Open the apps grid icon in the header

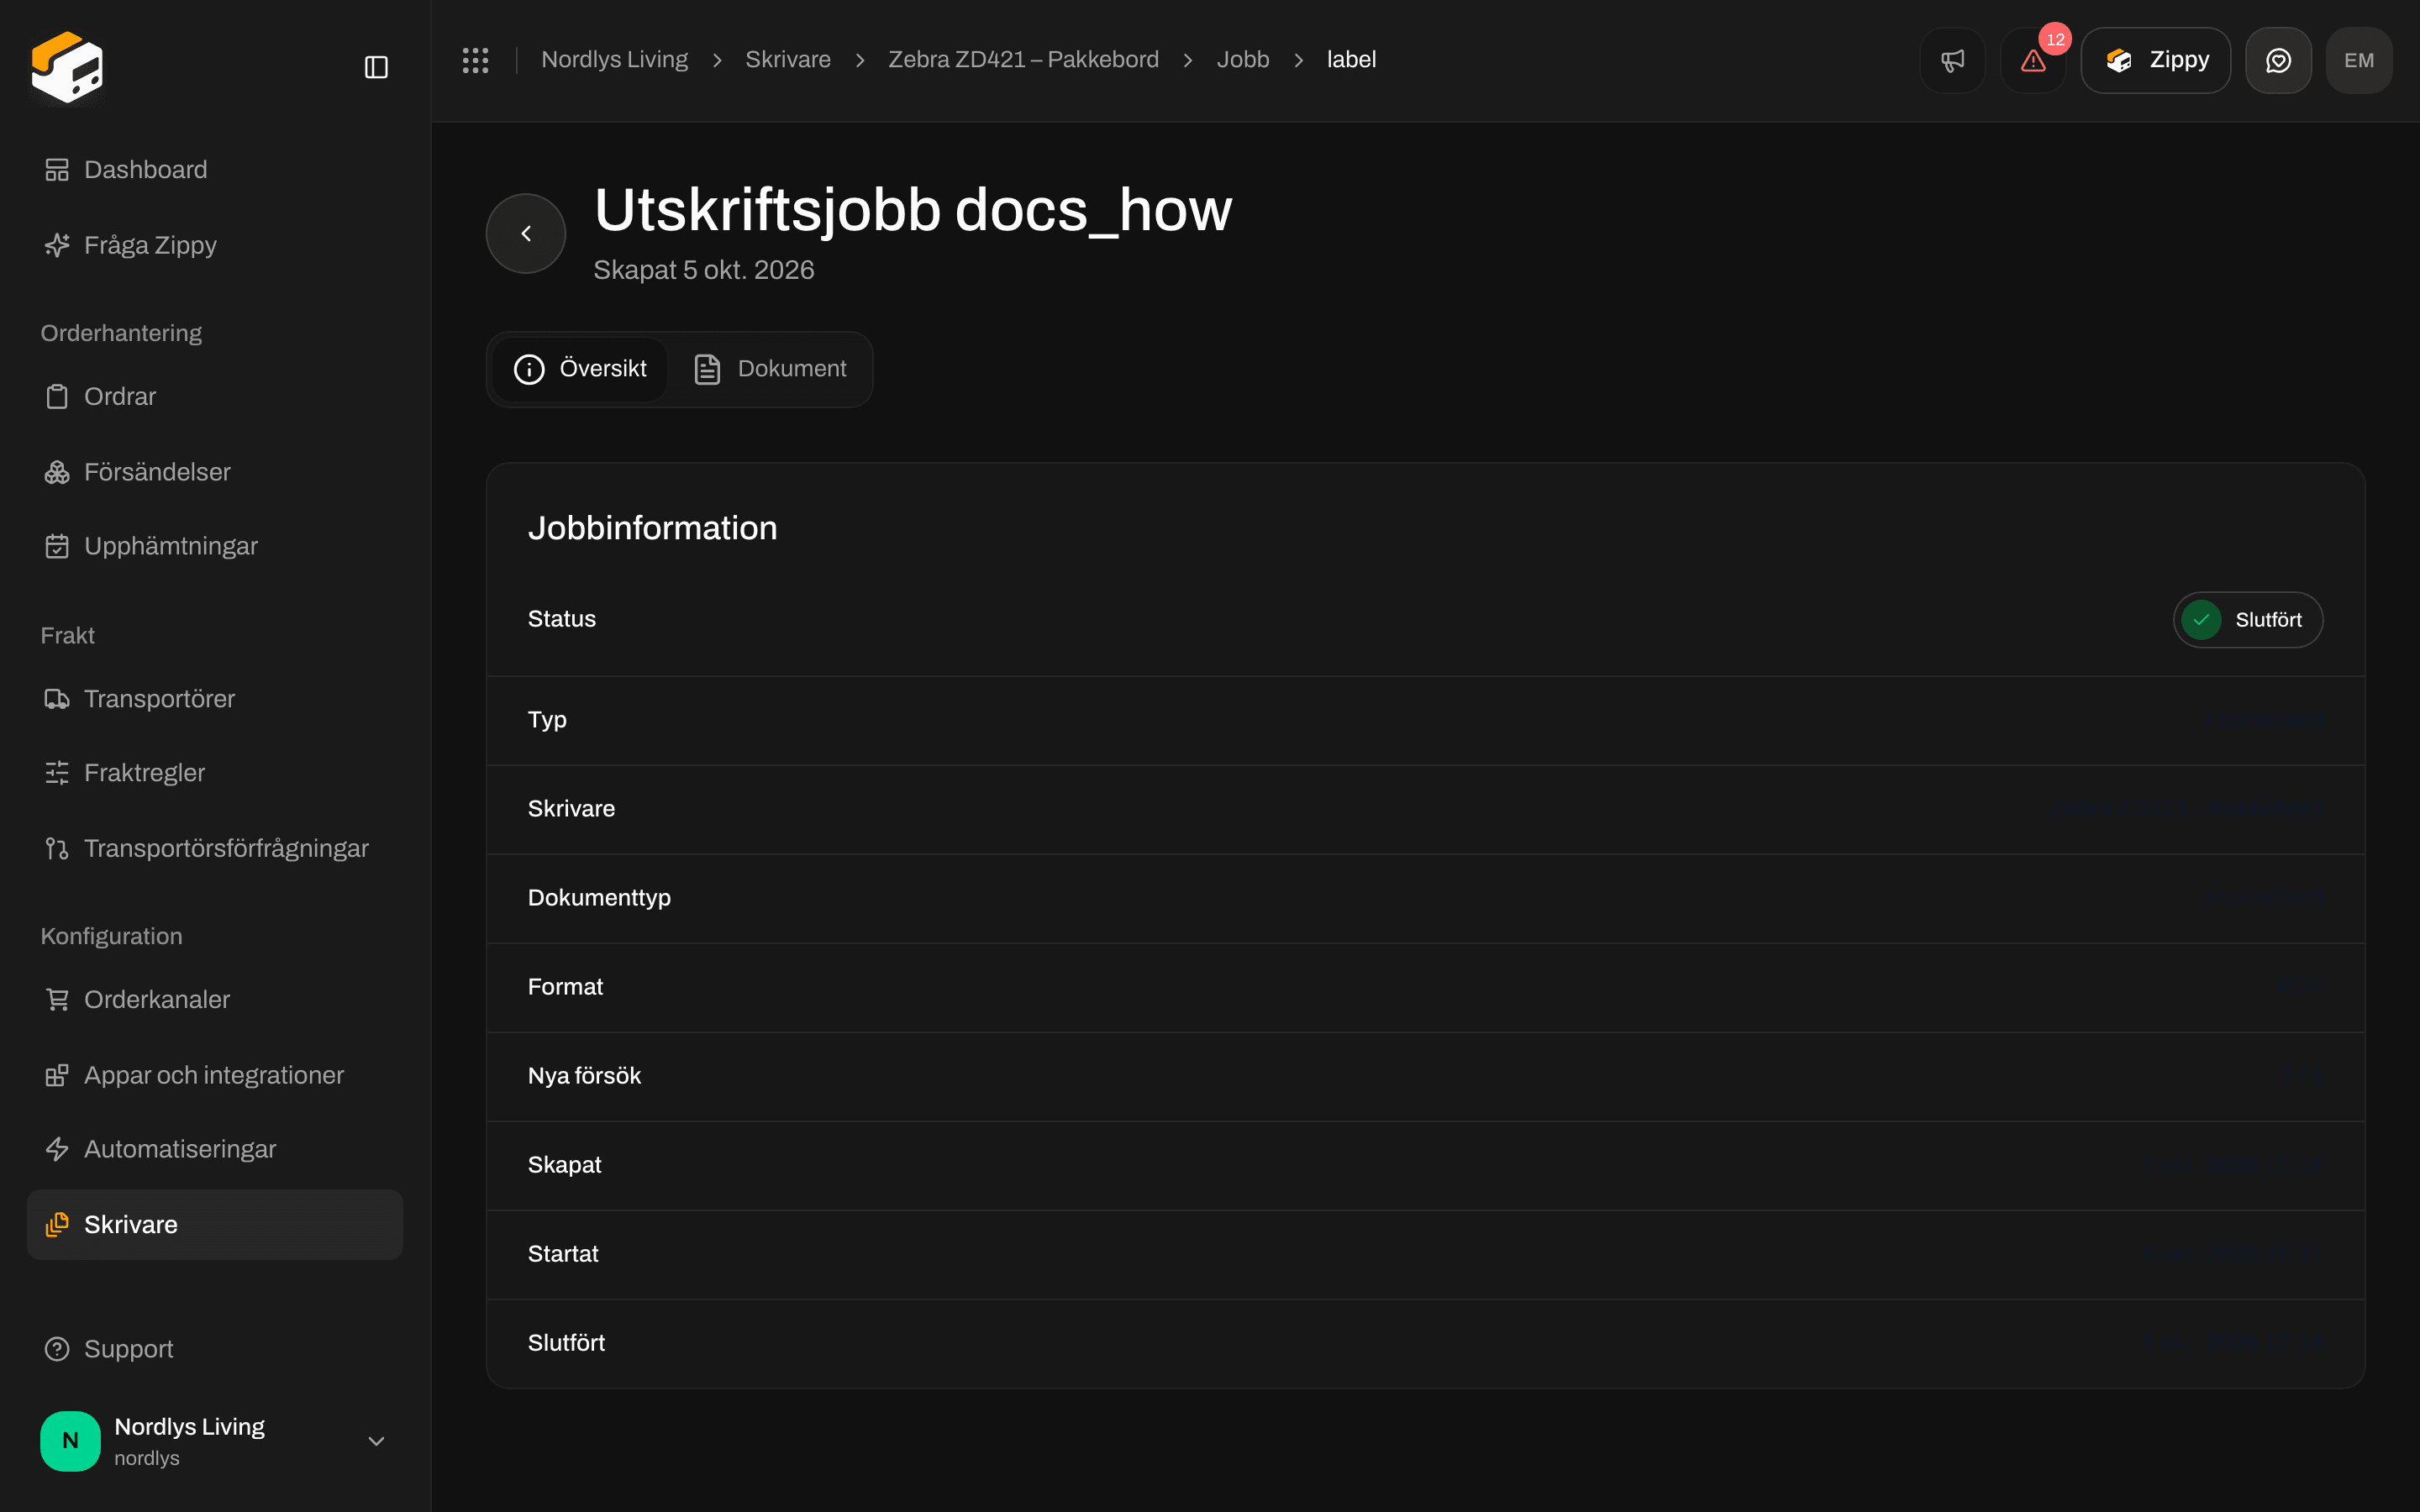click(x=475, y=60)
